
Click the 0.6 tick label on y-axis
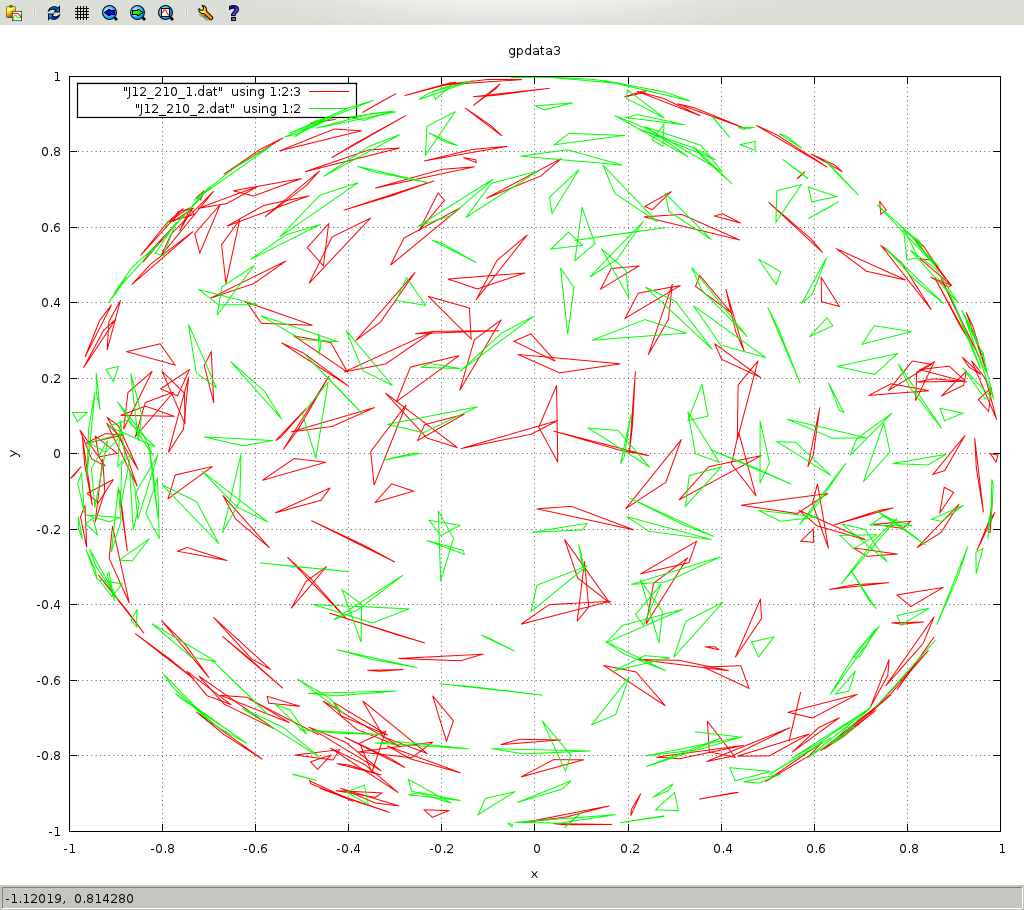(x=50, y=227)
